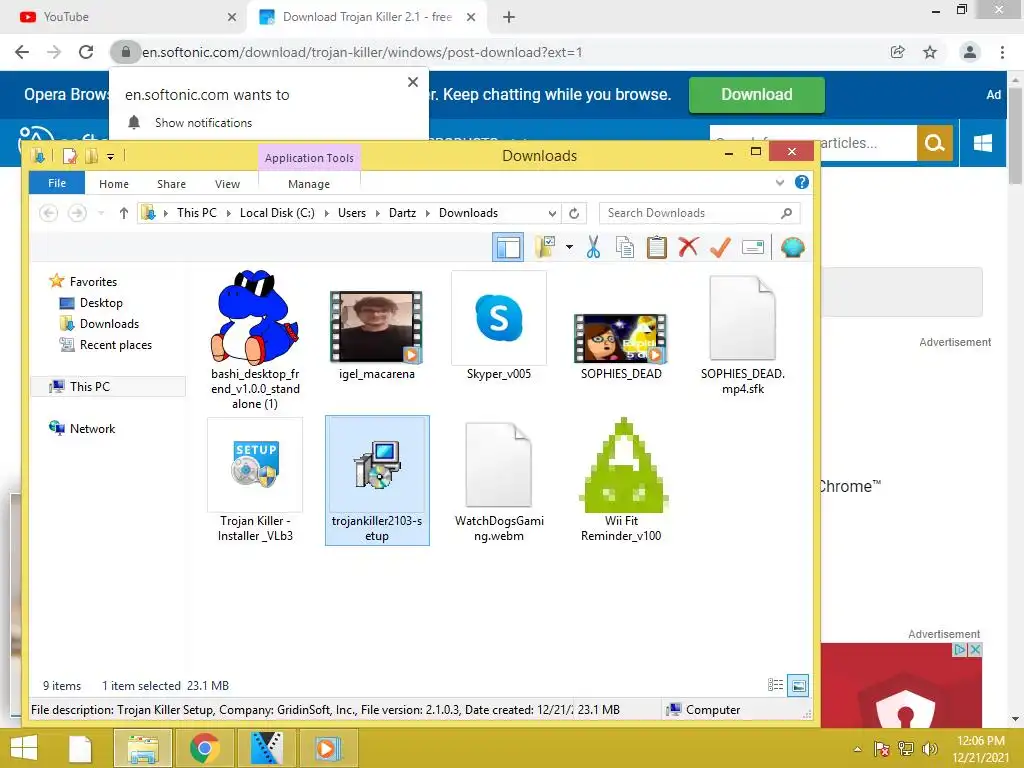
Task: Click Local Disk (C:) in address breadcrumb
Action: [277, 213]
